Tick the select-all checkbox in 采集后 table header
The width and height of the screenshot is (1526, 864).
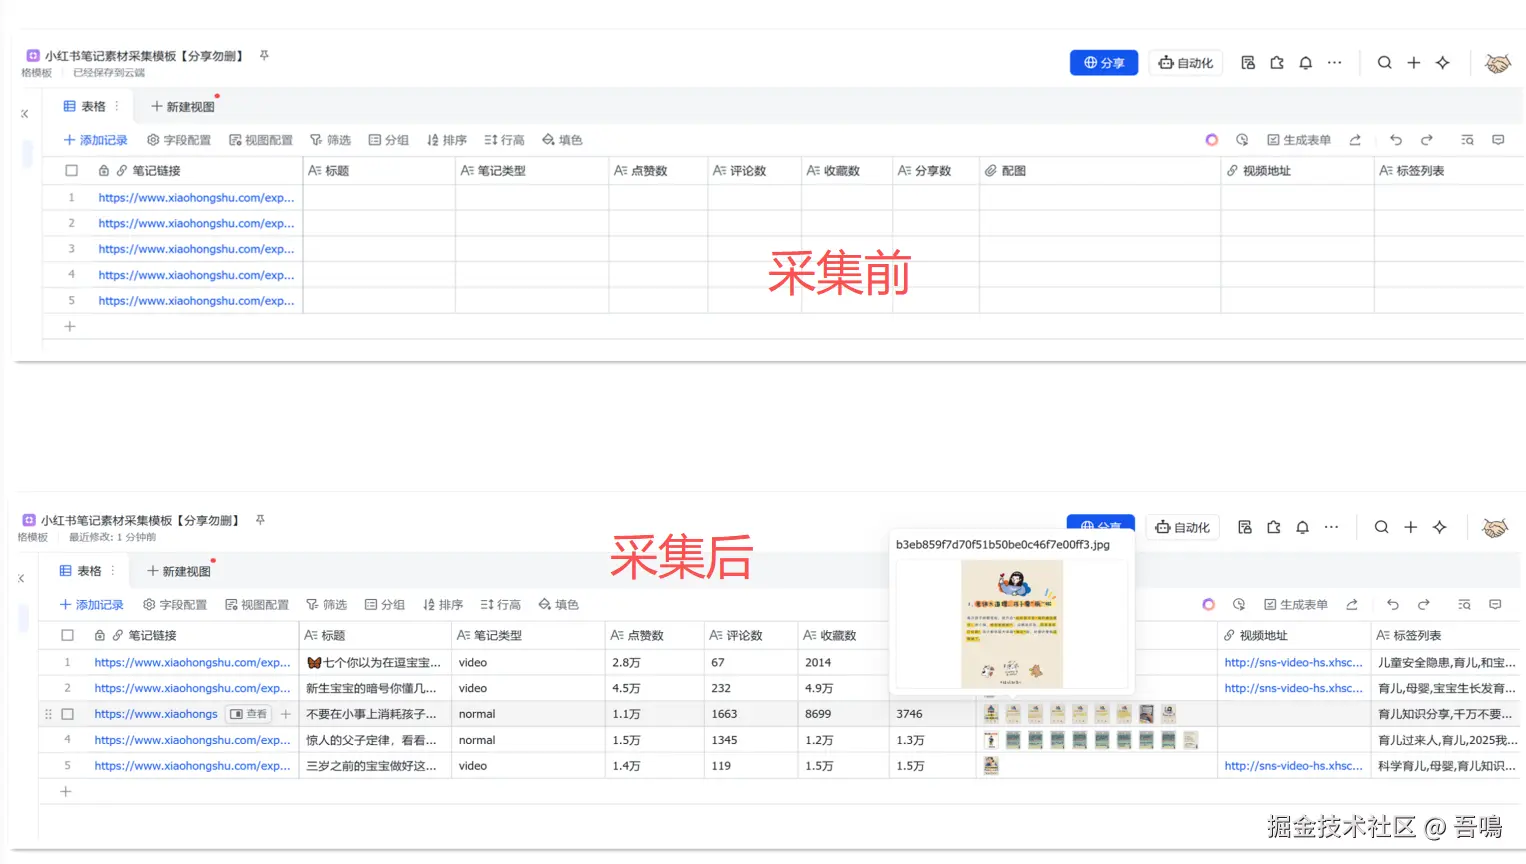click(x=68, y=635)
